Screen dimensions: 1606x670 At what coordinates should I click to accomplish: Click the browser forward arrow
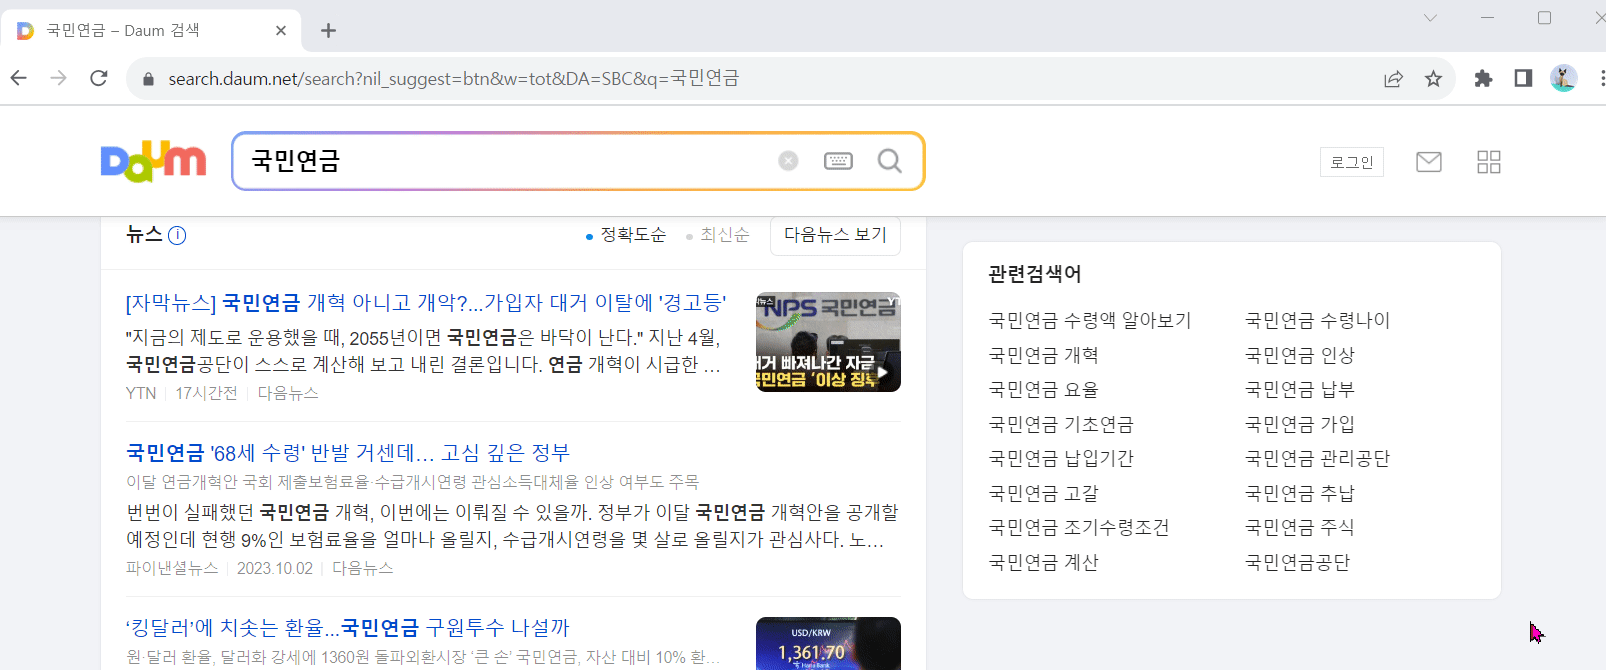click(59, 78)
